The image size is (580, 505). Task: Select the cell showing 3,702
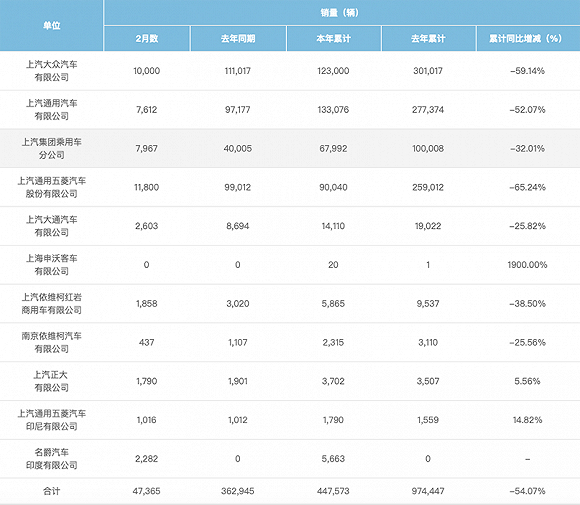[x=333, y=381]
